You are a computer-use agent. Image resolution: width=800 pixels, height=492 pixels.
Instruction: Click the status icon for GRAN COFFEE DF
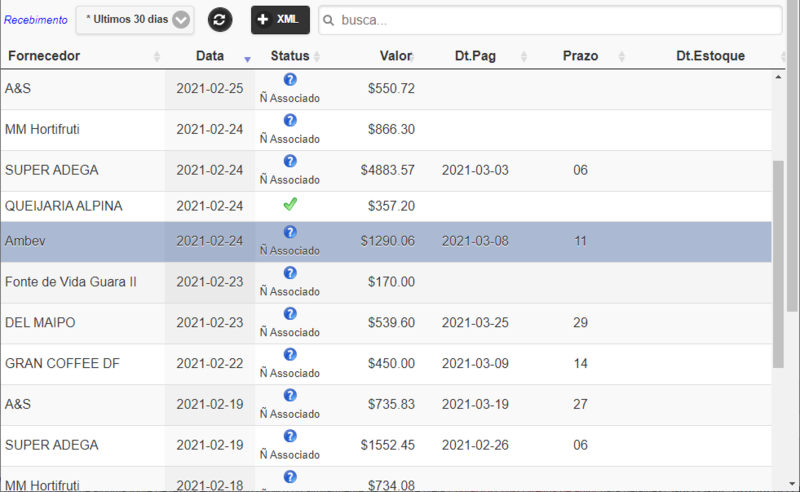point(290,355)
